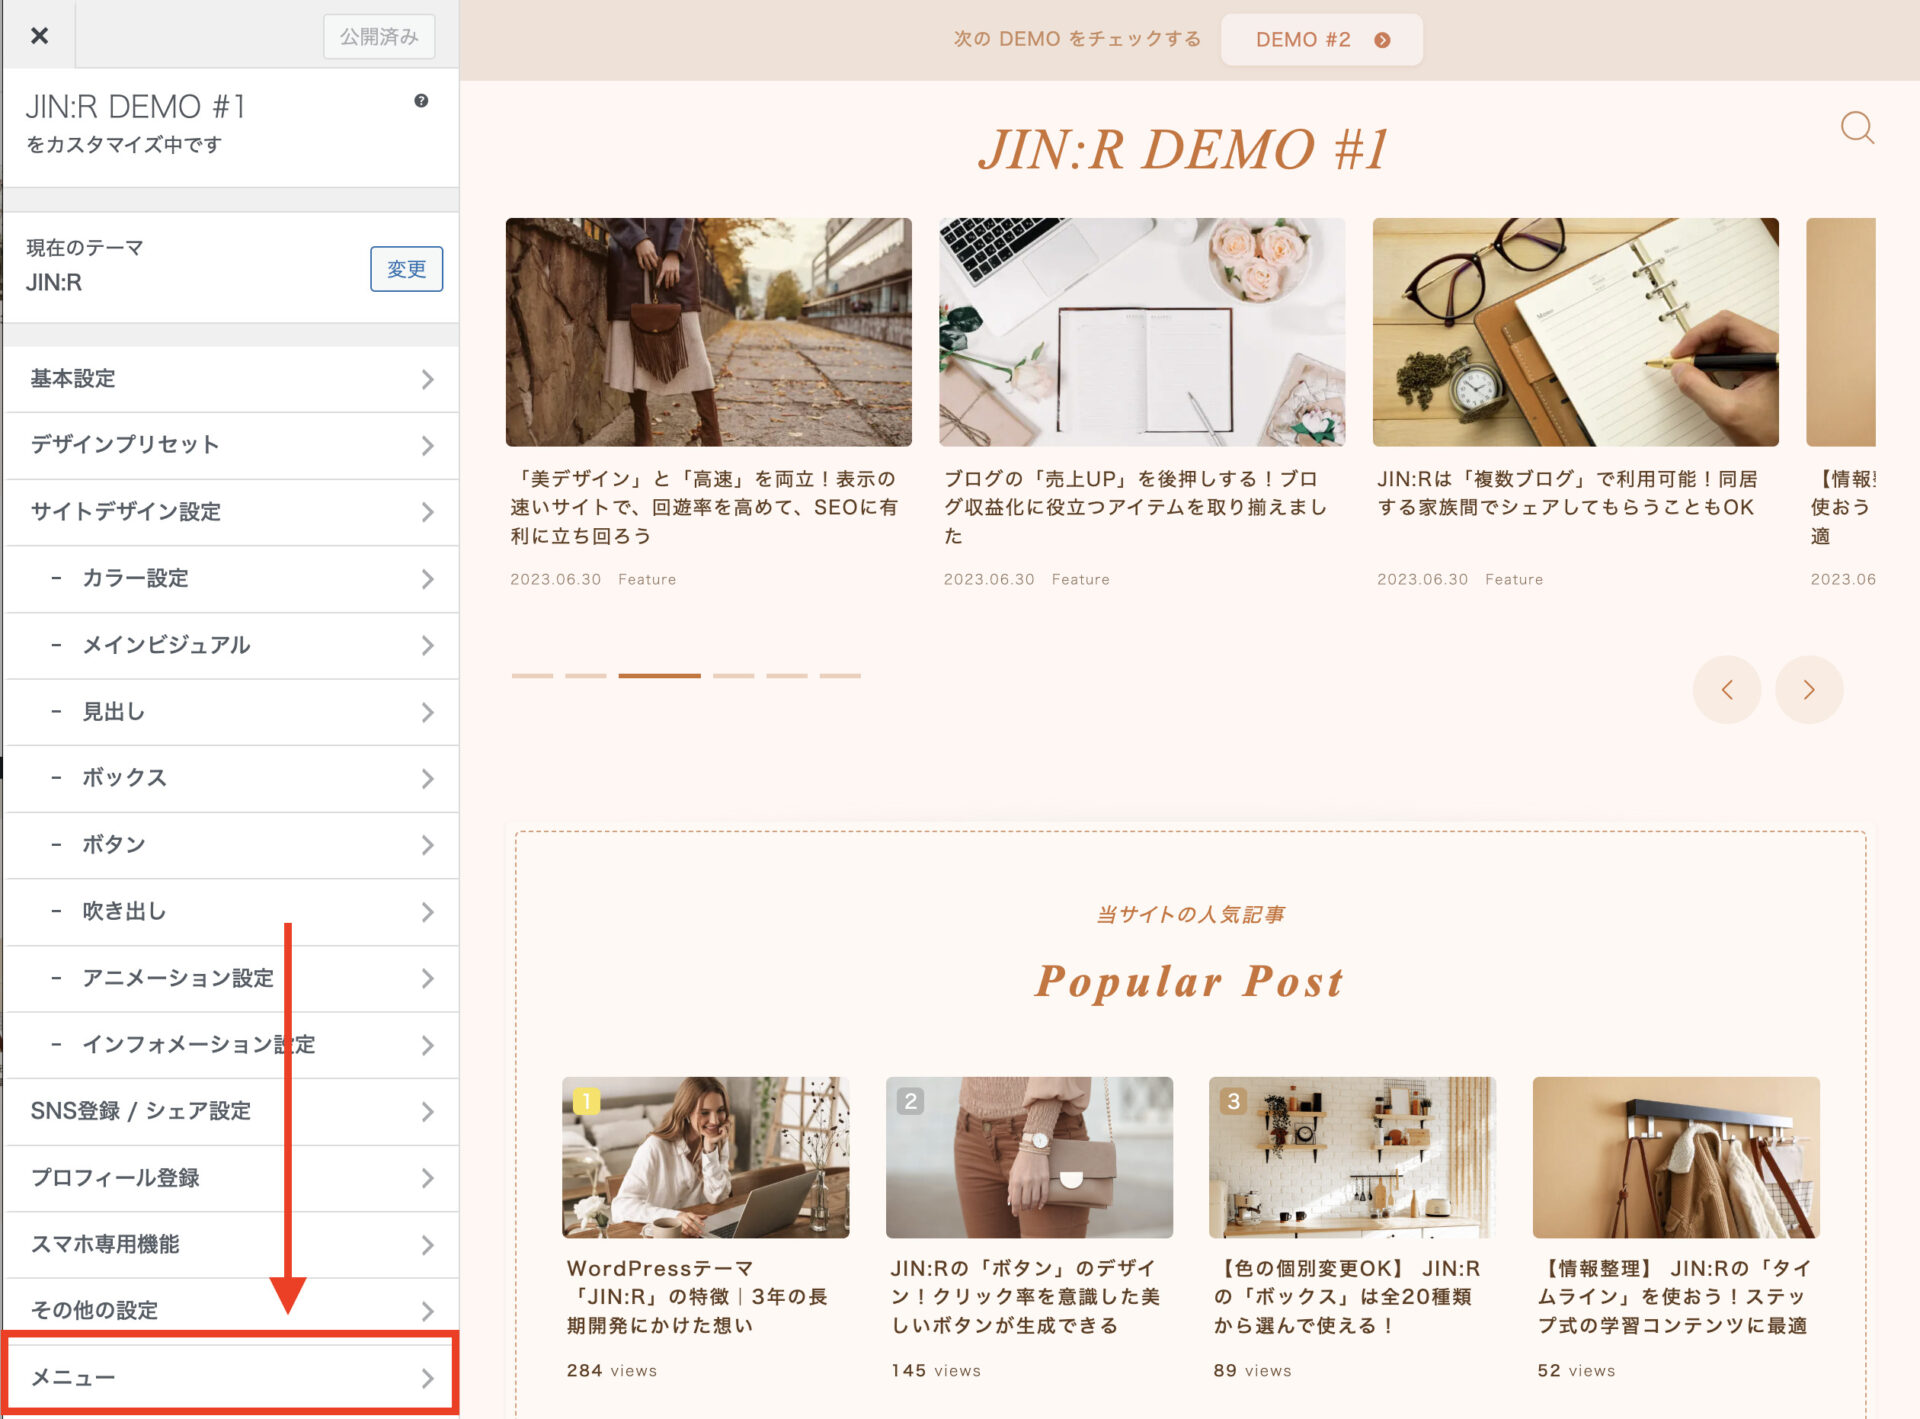Open notebook and laptop flat-lay thumbnail
The height and width of the screenshot is (1419, 1920).
[x=1142, y=332]
